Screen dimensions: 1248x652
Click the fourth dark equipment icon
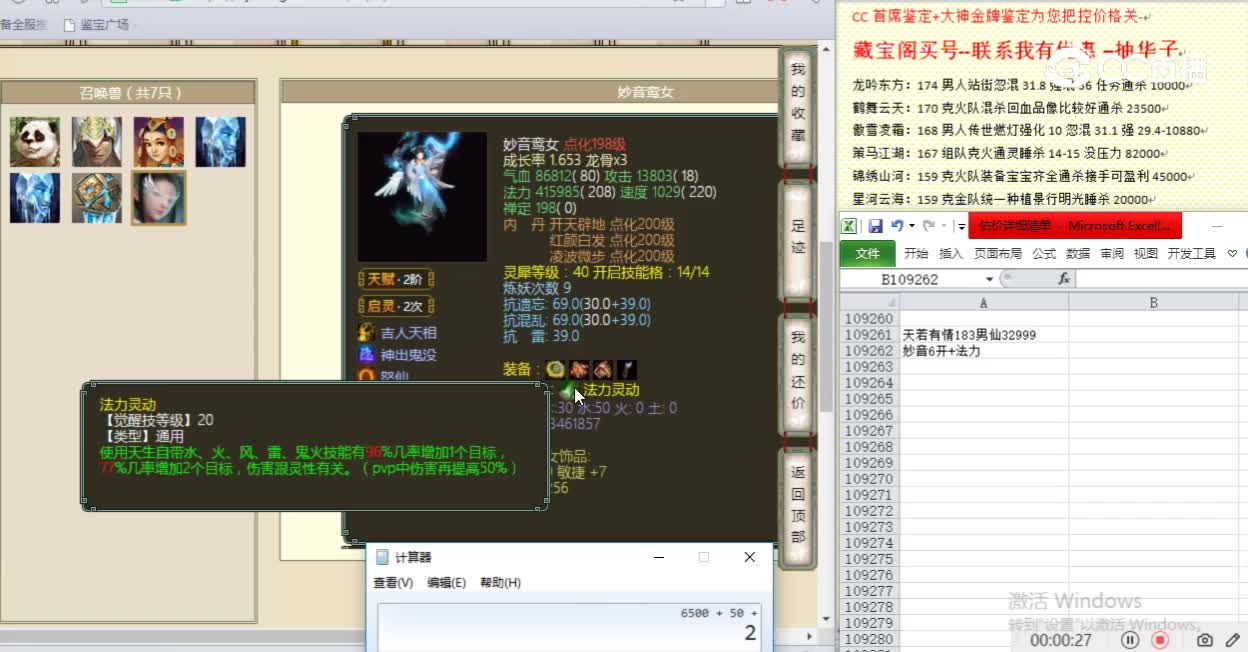pos(627,369)
